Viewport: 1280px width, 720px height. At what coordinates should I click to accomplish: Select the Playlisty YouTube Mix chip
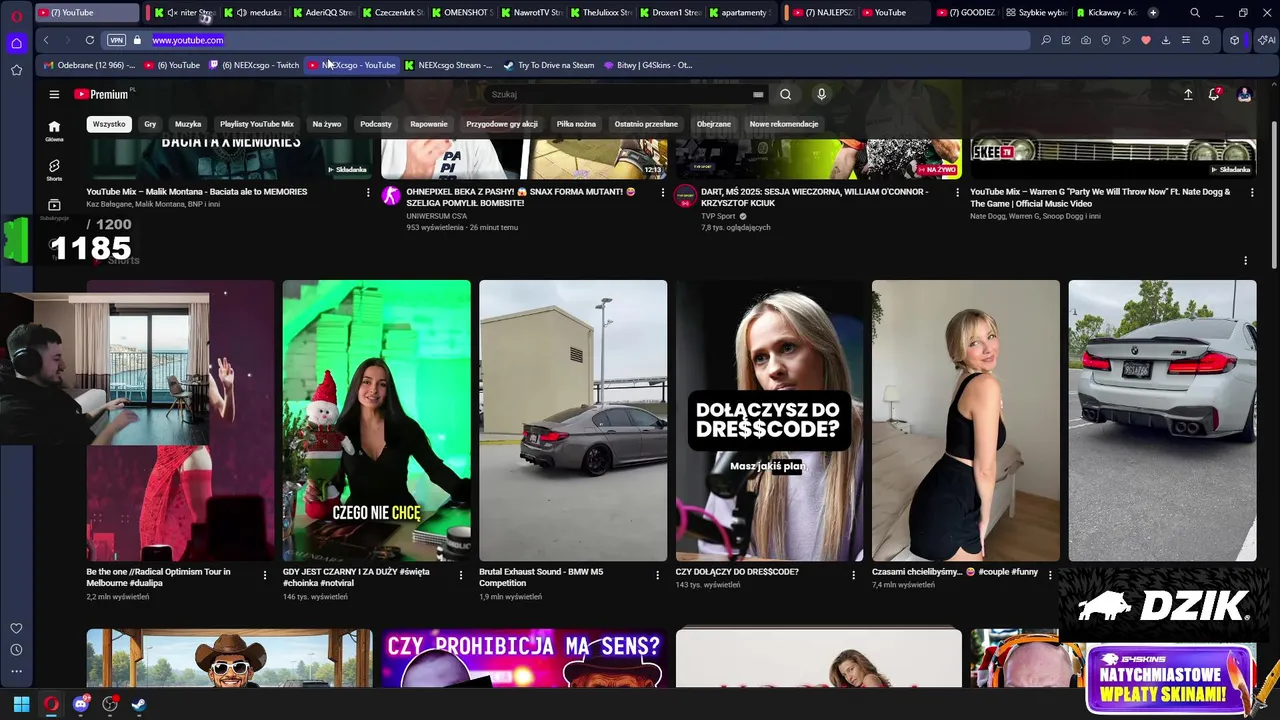[257, 124]
